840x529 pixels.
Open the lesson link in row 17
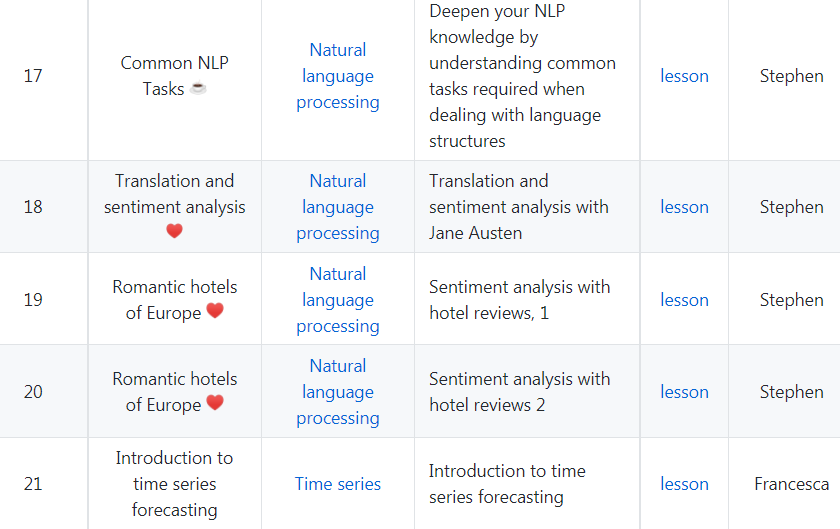[684, 76]
